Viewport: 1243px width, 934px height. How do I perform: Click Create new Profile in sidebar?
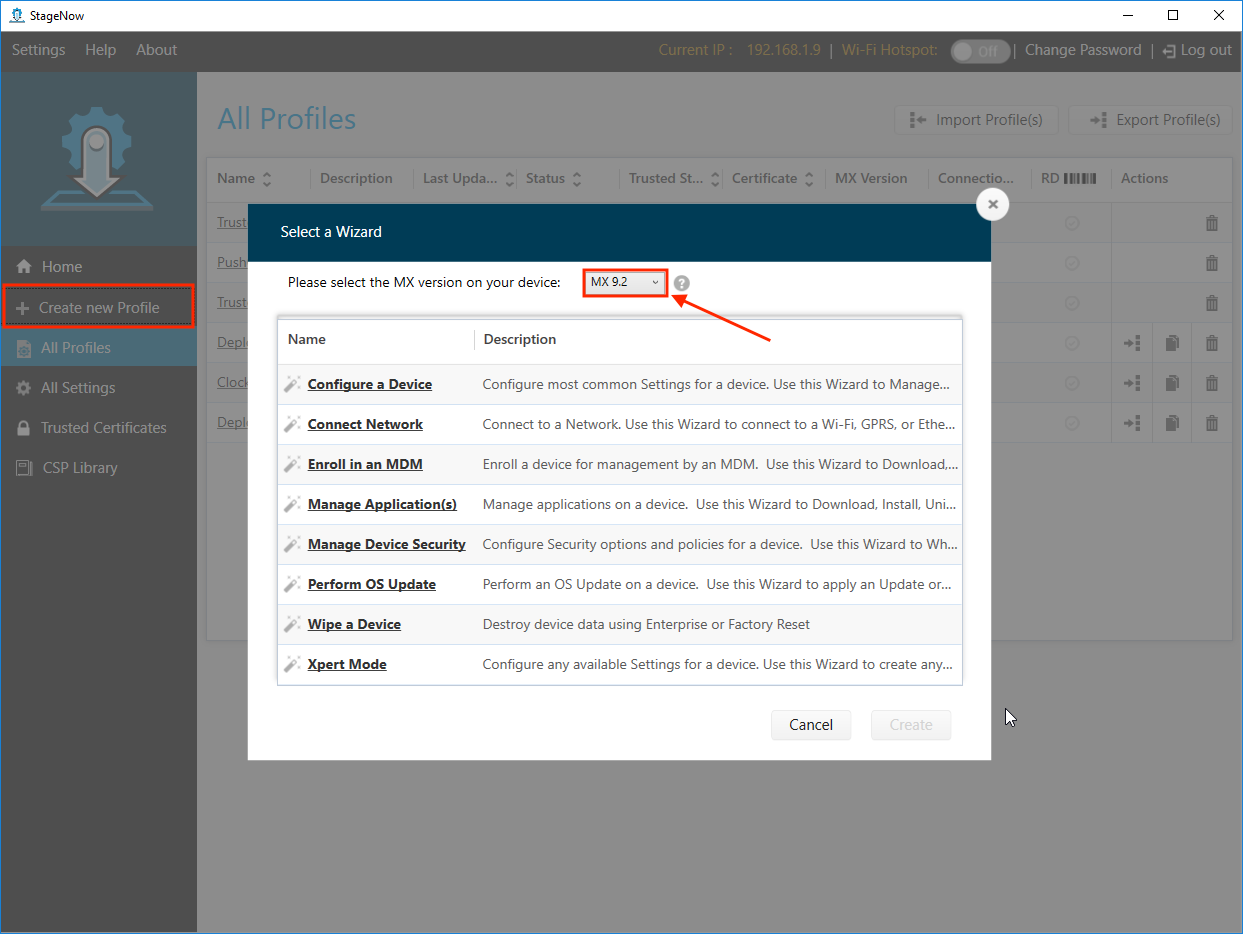point(98,308)
